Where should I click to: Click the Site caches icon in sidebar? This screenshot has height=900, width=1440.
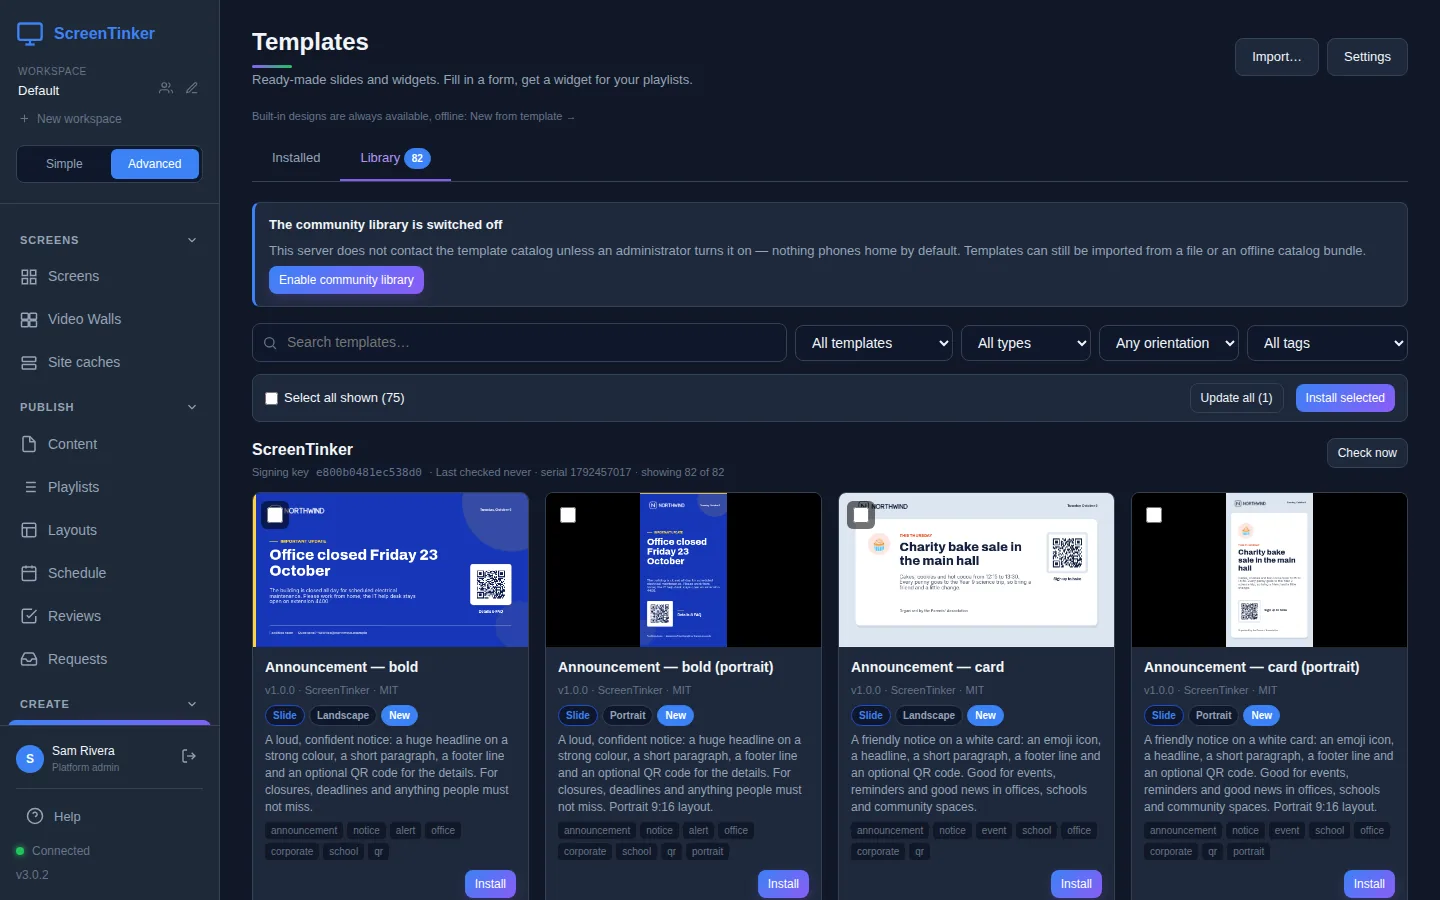click(x=29, y=363)
